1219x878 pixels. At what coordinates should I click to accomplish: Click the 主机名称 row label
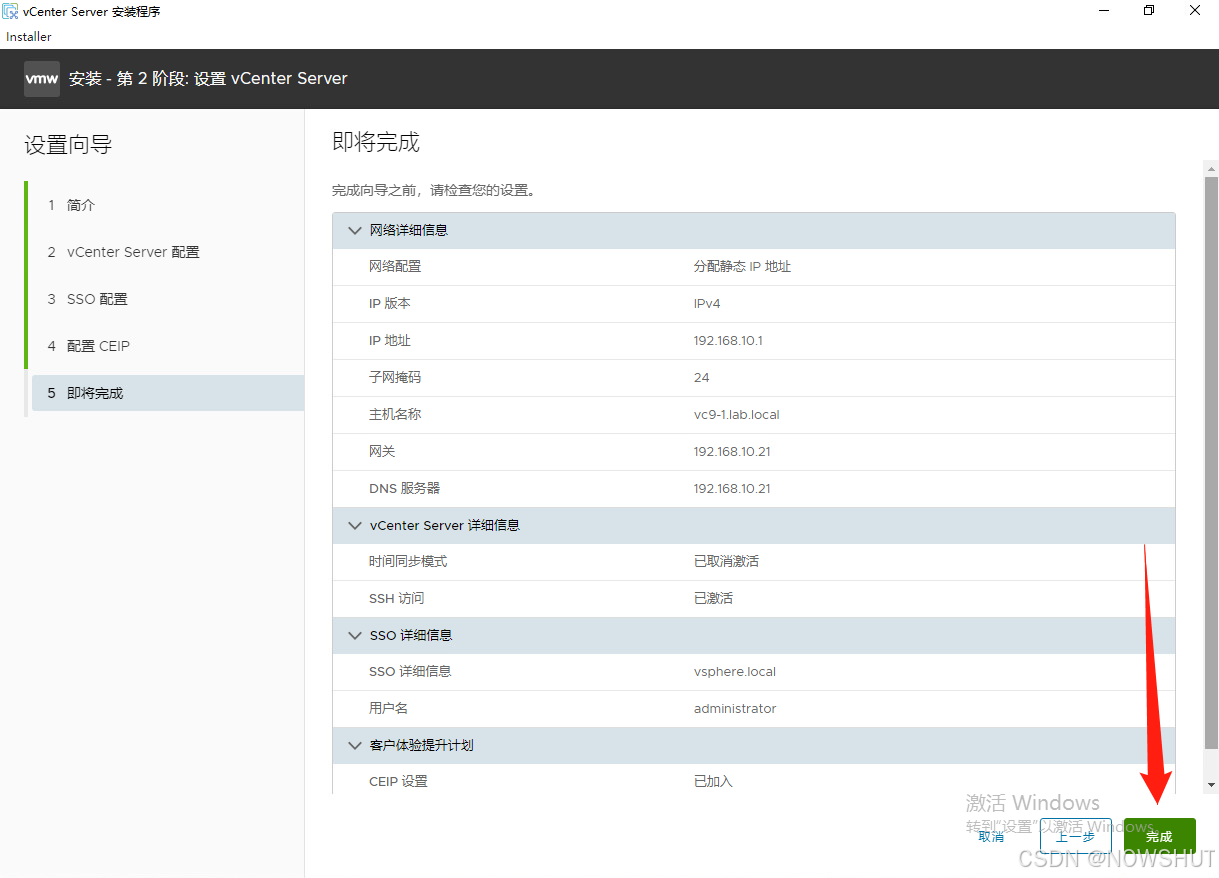point(395,415)
